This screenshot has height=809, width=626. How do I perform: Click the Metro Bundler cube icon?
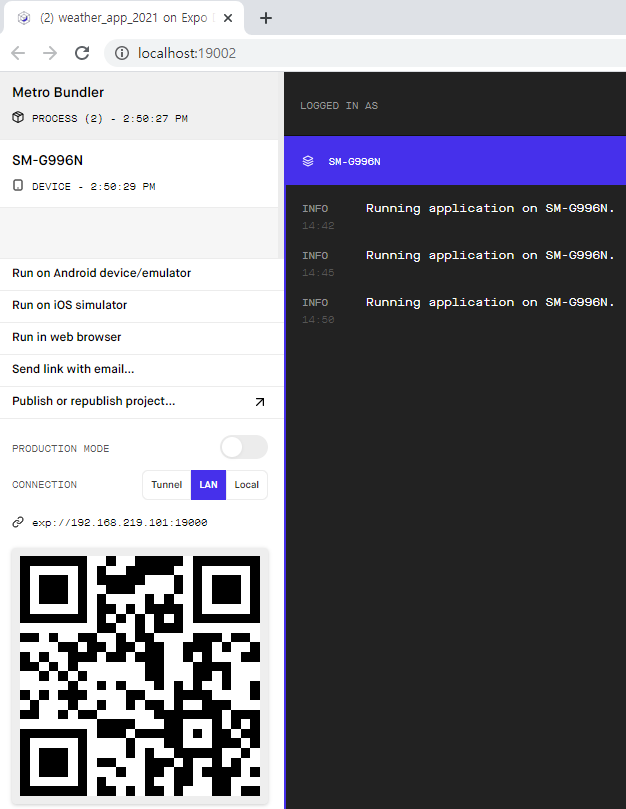tap(18, 117)
